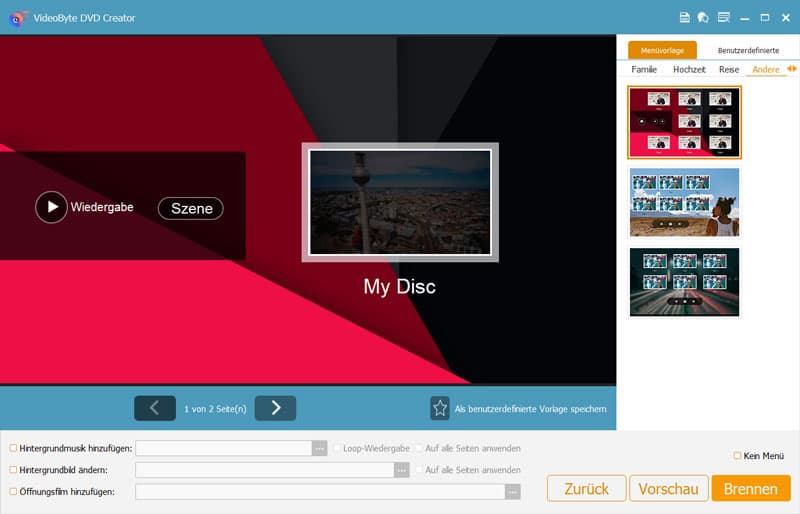
Task: Toggle the Hintergrundbild ändern checkbox
Action: tap(13, 470)
